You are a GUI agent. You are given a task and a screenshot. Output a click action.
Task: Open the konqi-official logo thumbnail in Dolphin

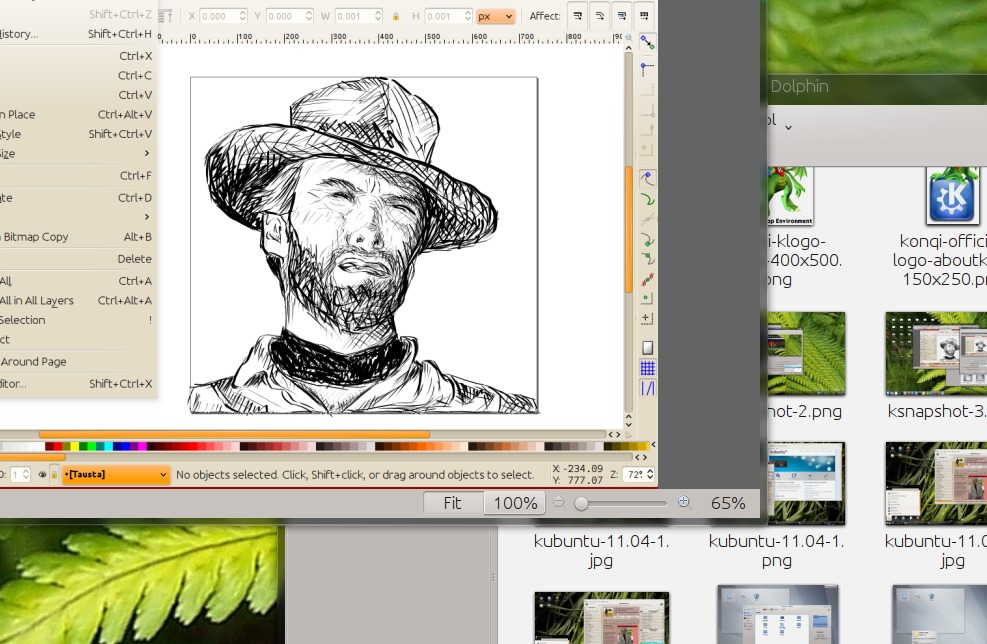pos(952,196)
